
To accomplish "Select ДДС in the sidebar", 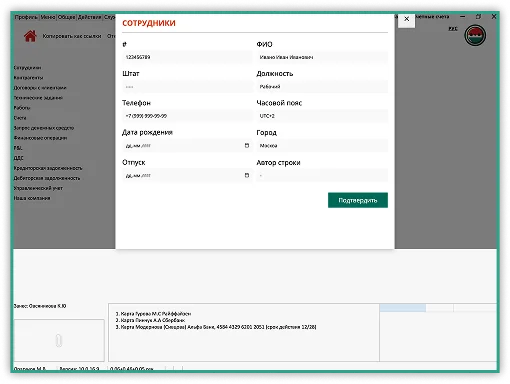I will (19, 158).
